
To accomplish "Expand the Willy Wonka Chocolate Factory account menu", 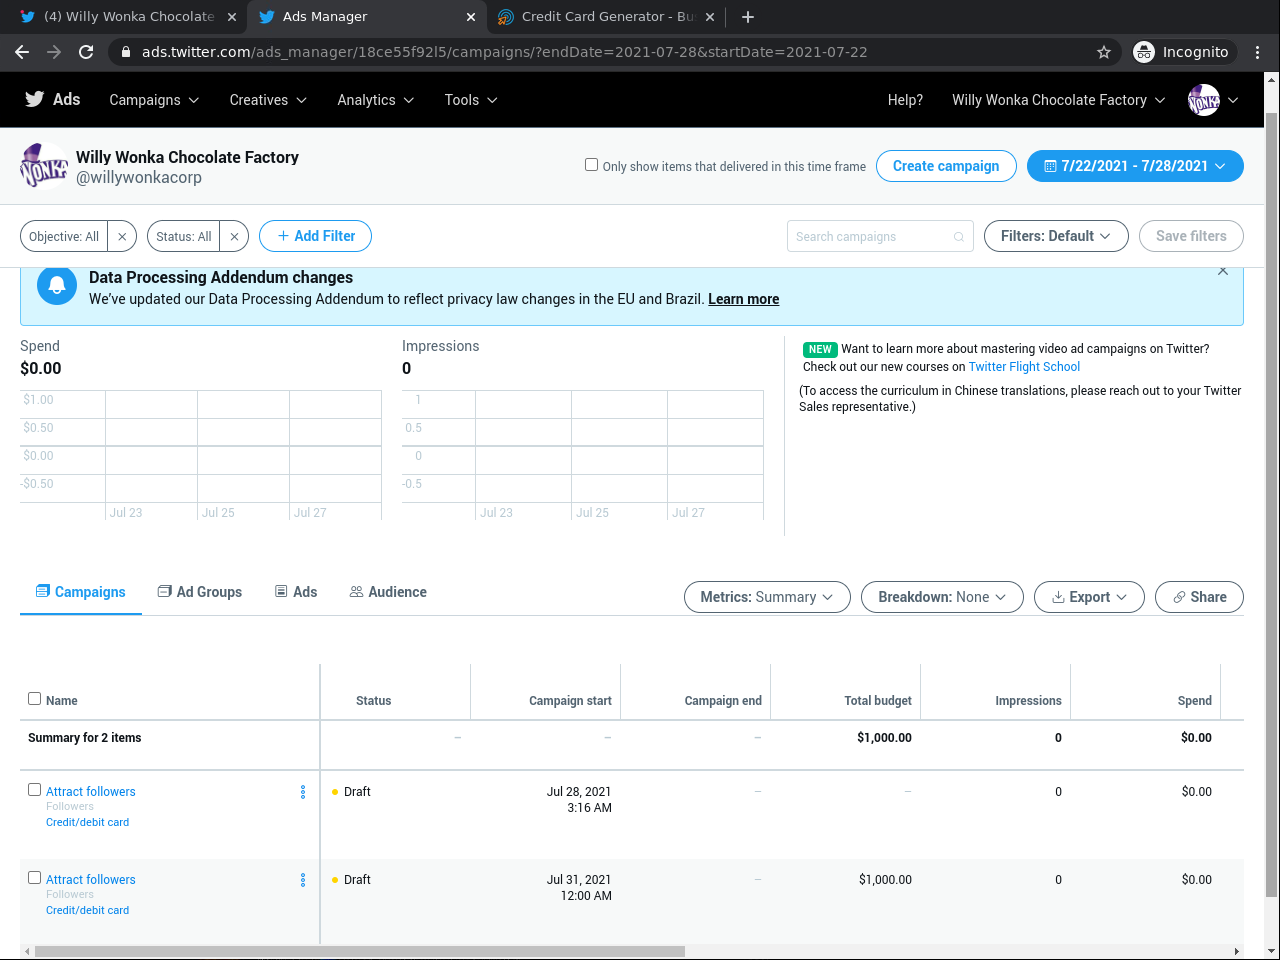I will coord(1058,100).
